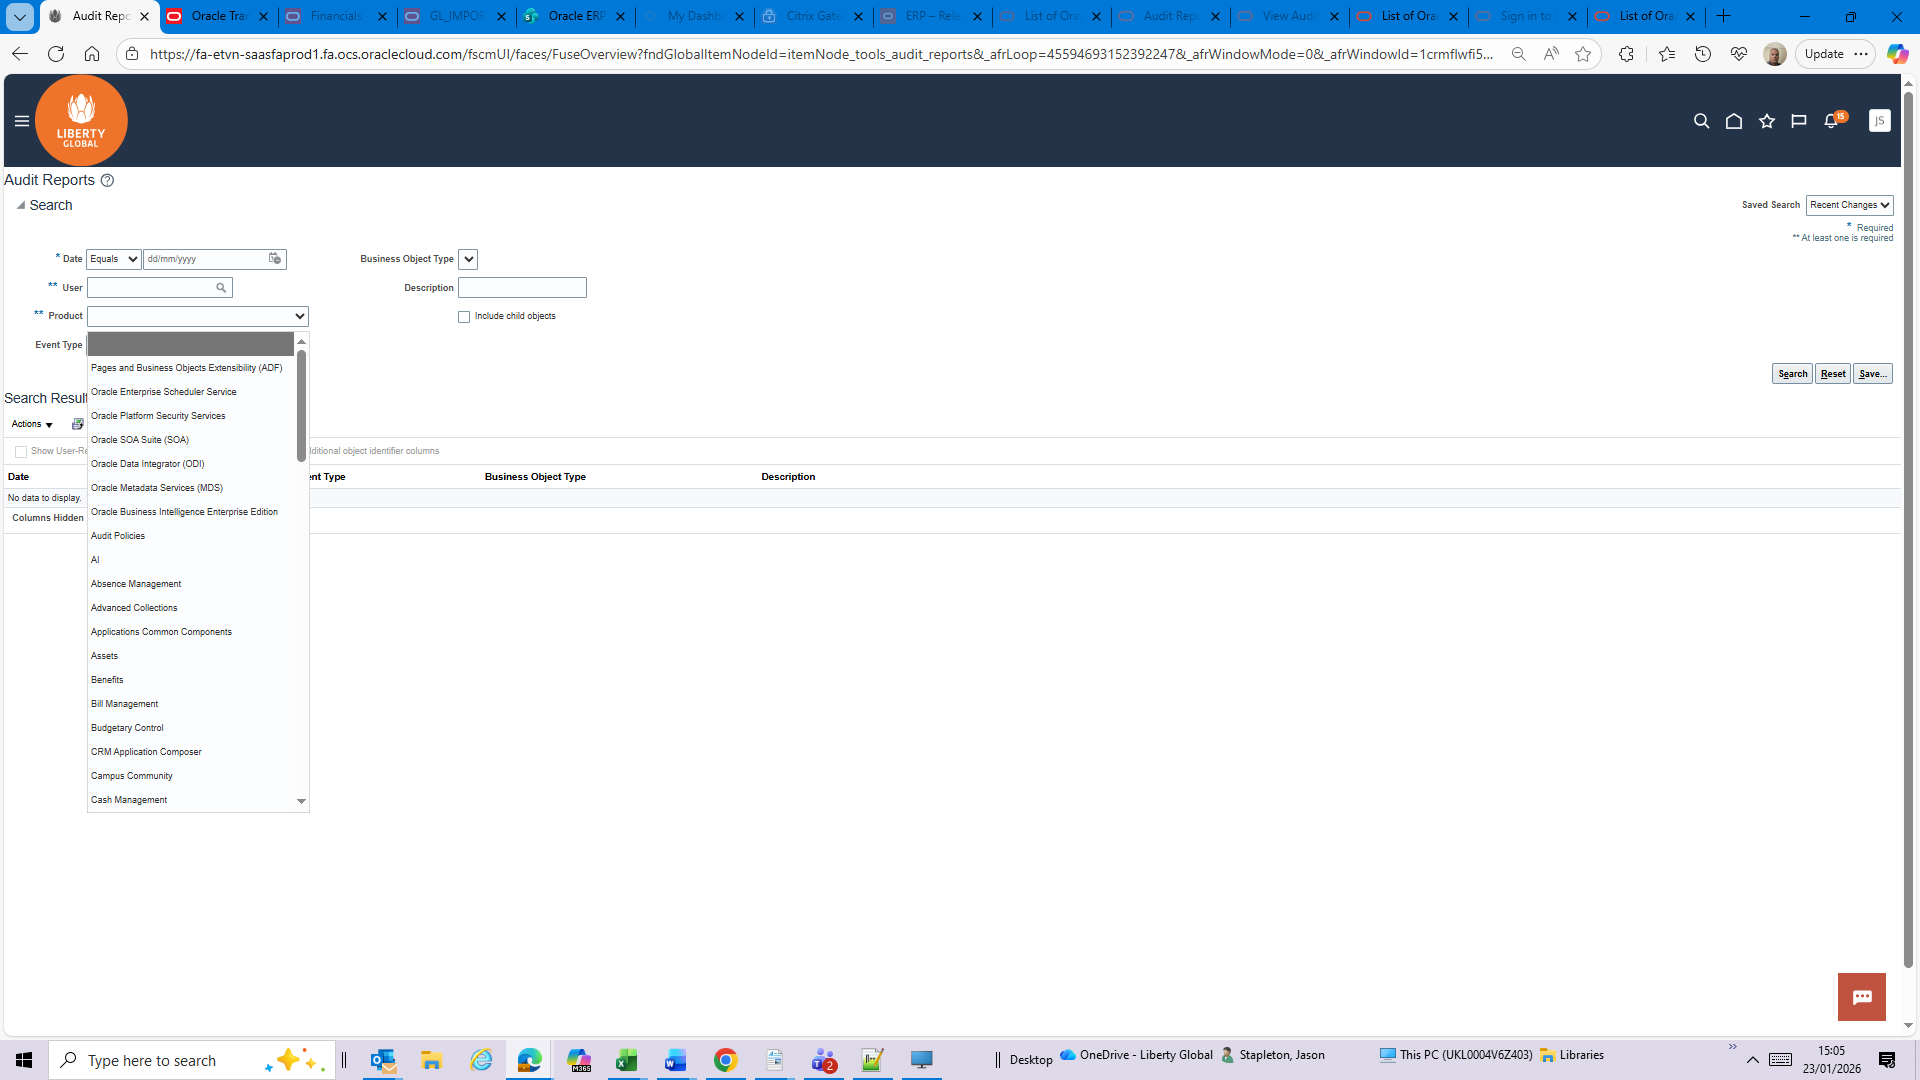Click the product list scrollbar thumb
The width and height of the screenshot is (1920, 1080).
click(301, 405)
